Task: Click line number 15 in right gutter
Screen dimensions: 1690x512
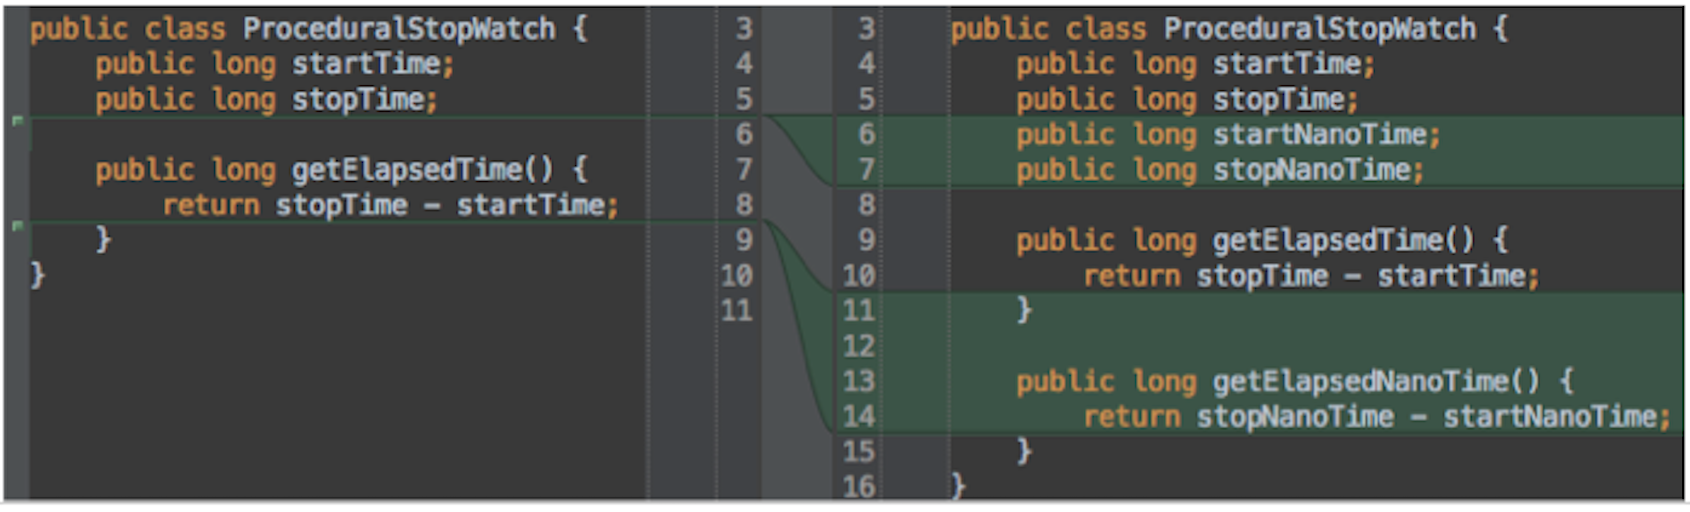Action: [x=859, y=452]
